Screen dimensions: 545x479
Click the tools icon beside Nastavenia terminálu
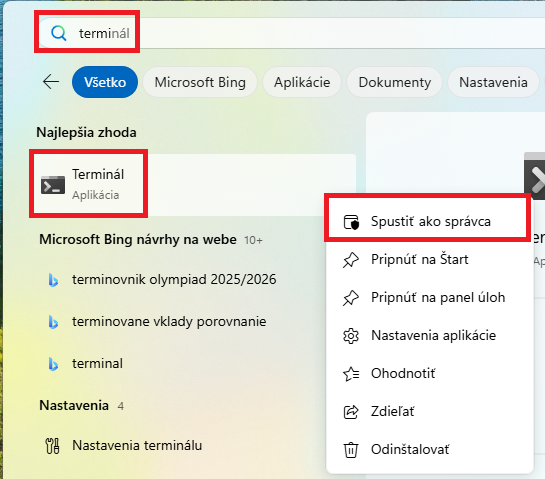[52, 446]
